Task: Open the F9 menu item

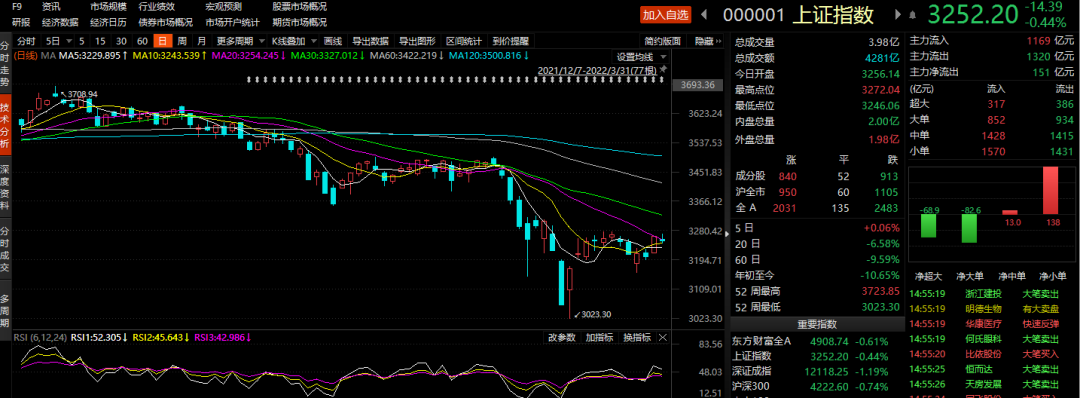Action: point(17,6)
